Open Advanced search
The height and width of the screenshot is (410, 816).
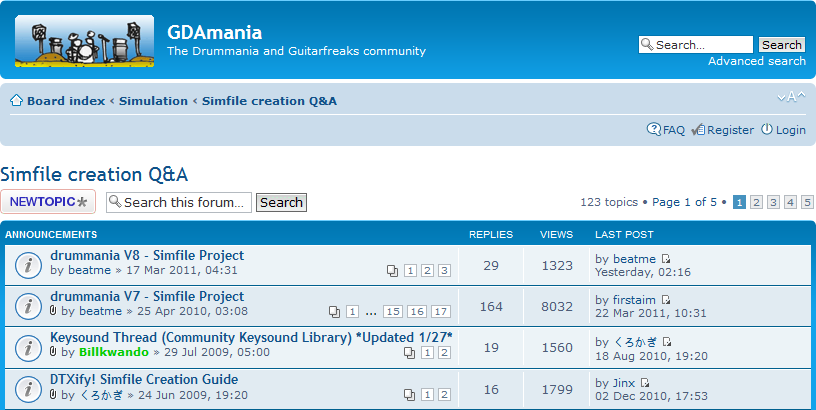point(756,61)
